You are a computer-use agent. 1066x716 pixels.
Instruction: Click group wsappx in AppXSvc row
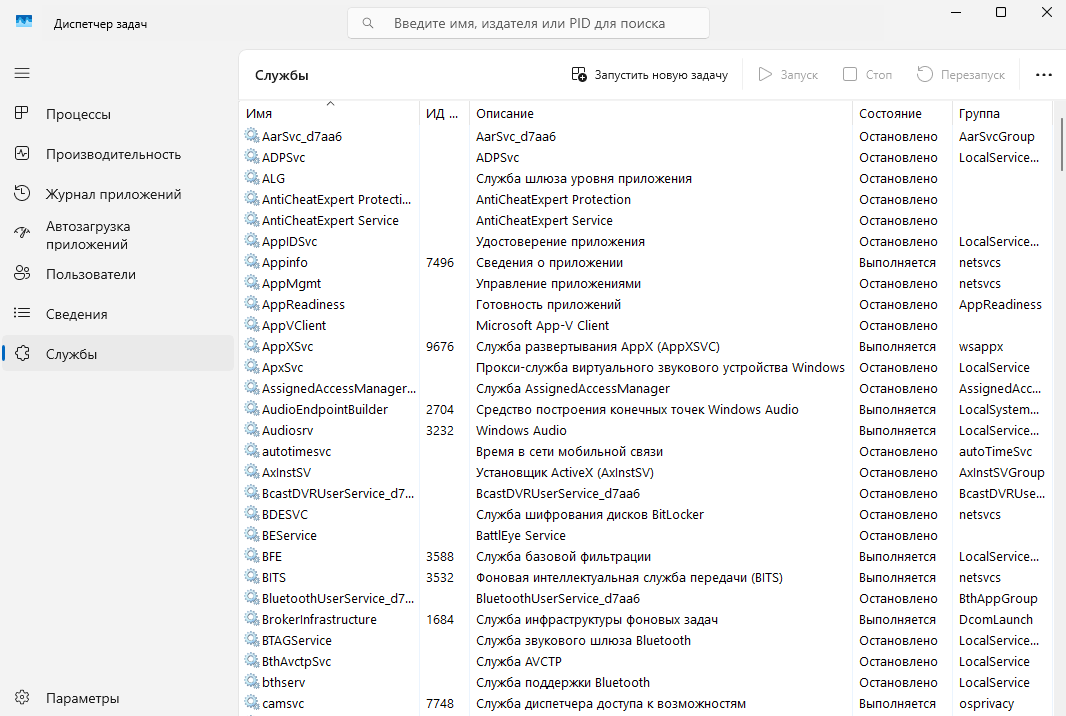981,346
